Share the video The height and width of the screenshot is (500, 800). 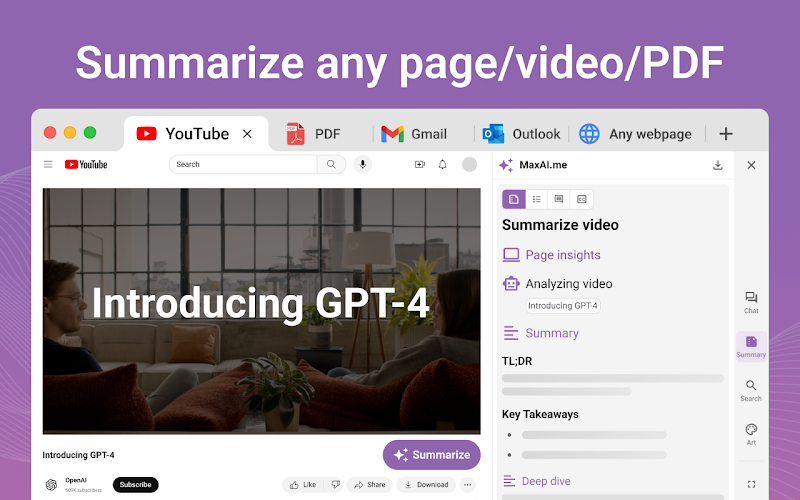369,485
